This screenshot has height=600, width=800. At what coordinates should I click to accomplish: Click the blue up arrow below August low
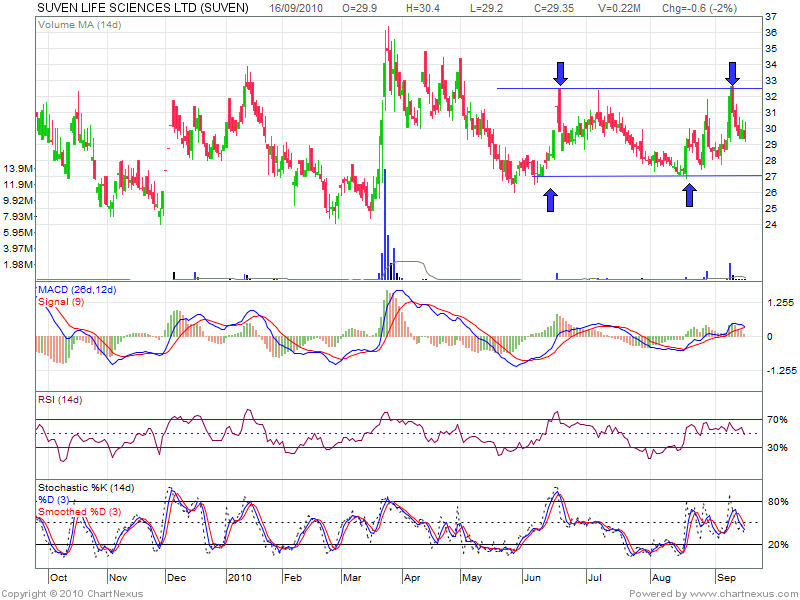pyautogui.click(x=689, y=194)
